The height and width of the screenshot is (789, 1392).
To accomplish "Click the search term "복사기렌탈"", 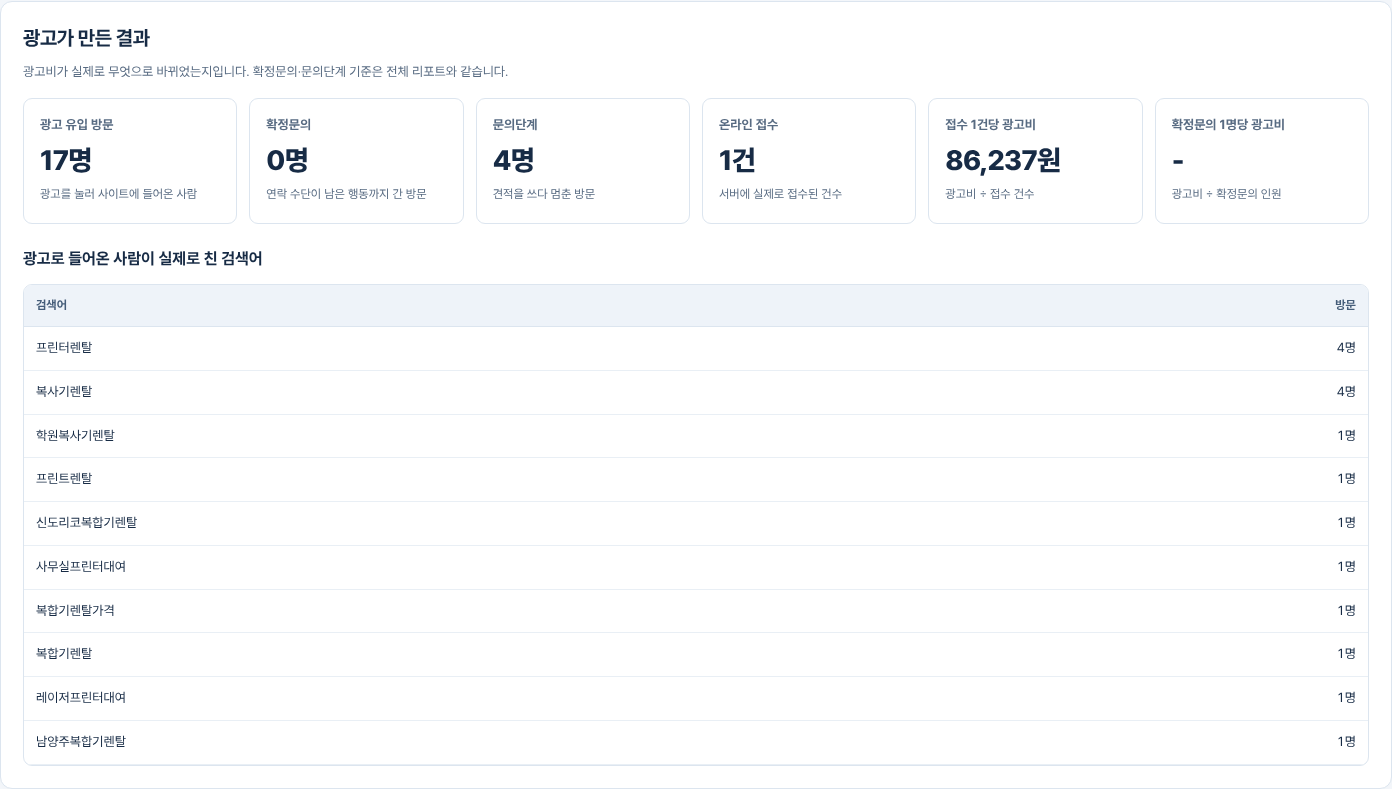I will click(64, 392).
